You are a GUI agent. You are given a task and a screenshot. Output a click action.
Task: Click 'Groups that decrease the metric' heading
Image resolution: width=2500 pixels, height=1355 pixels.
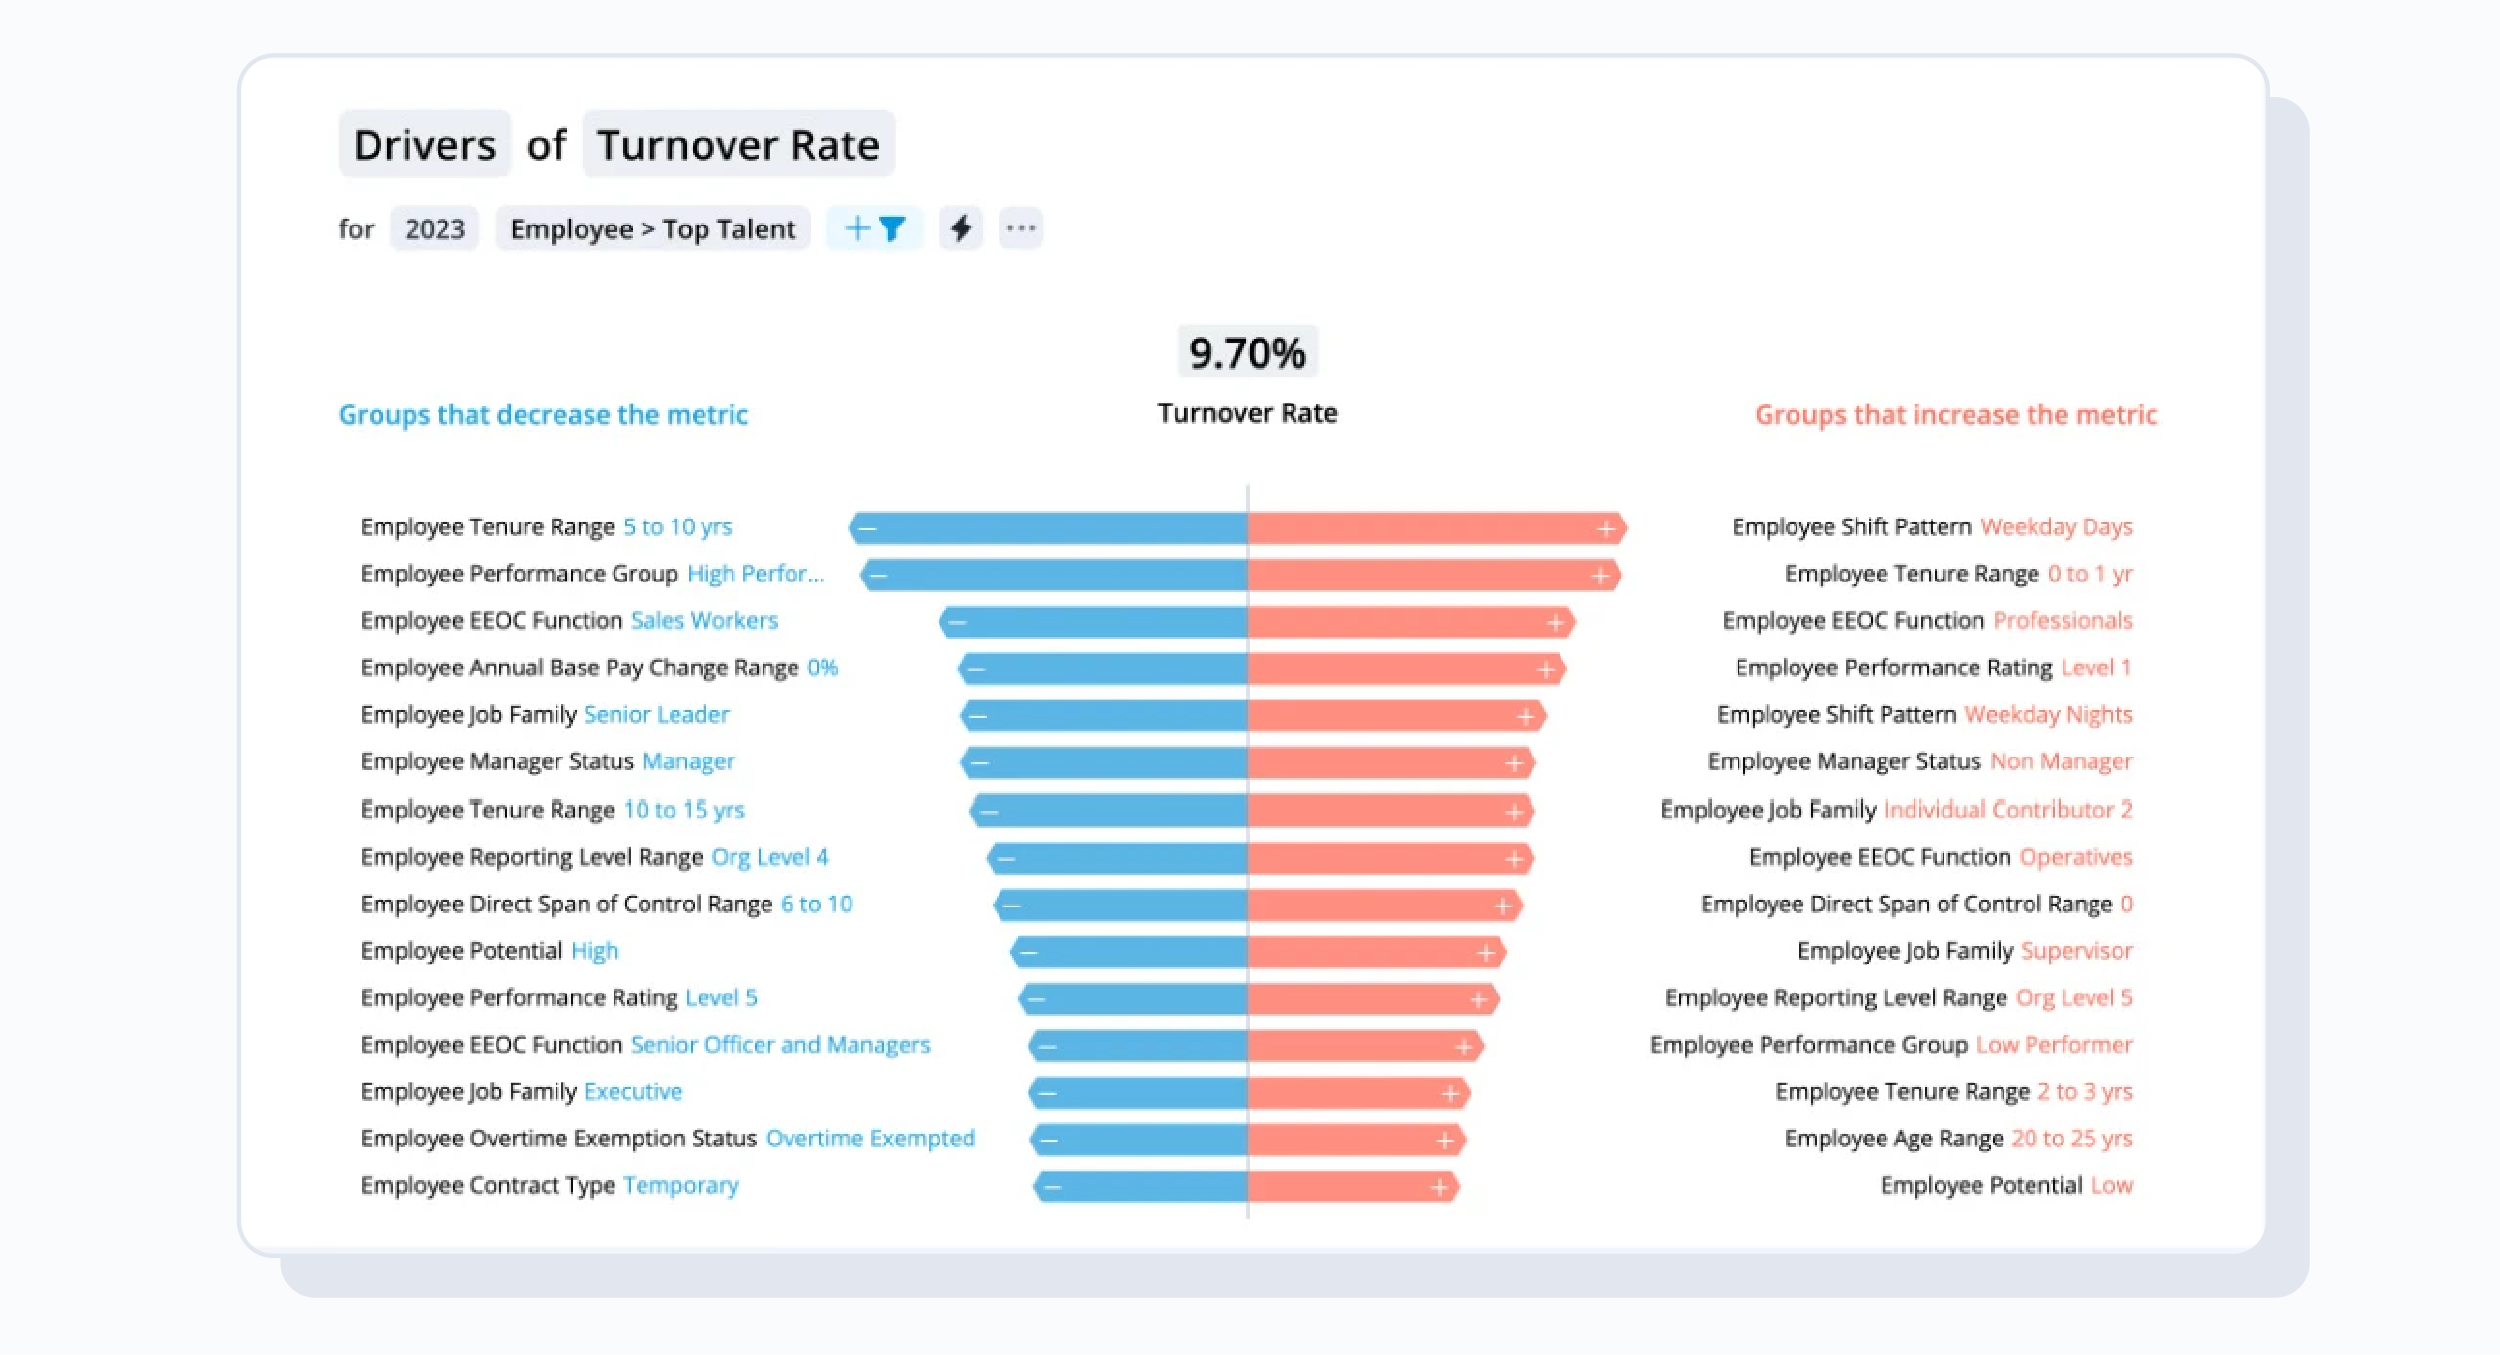tap(543, 415)
